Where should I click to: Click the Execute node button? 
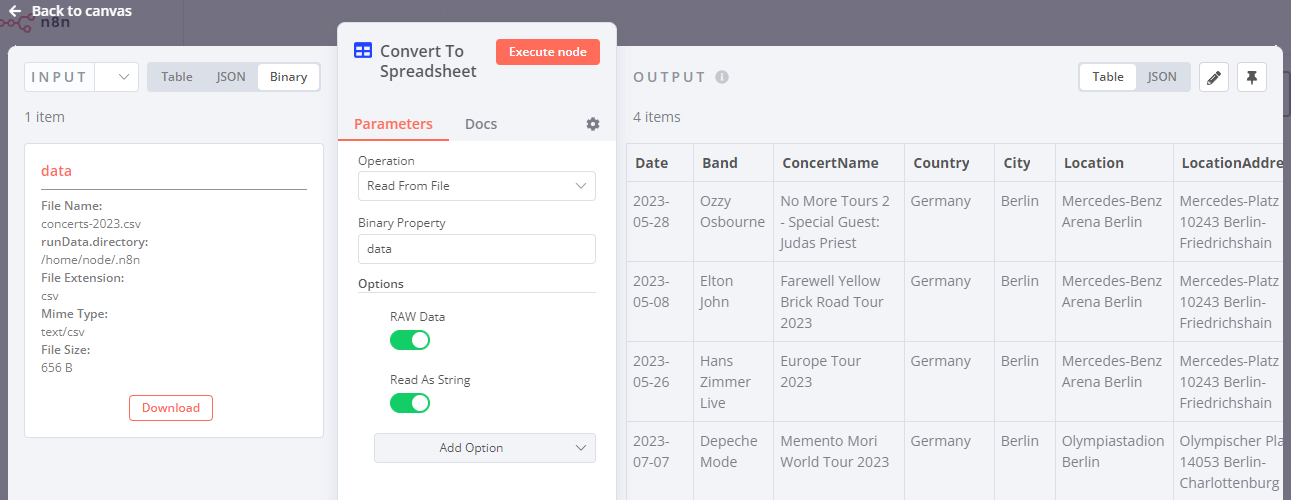click(547, 52)
